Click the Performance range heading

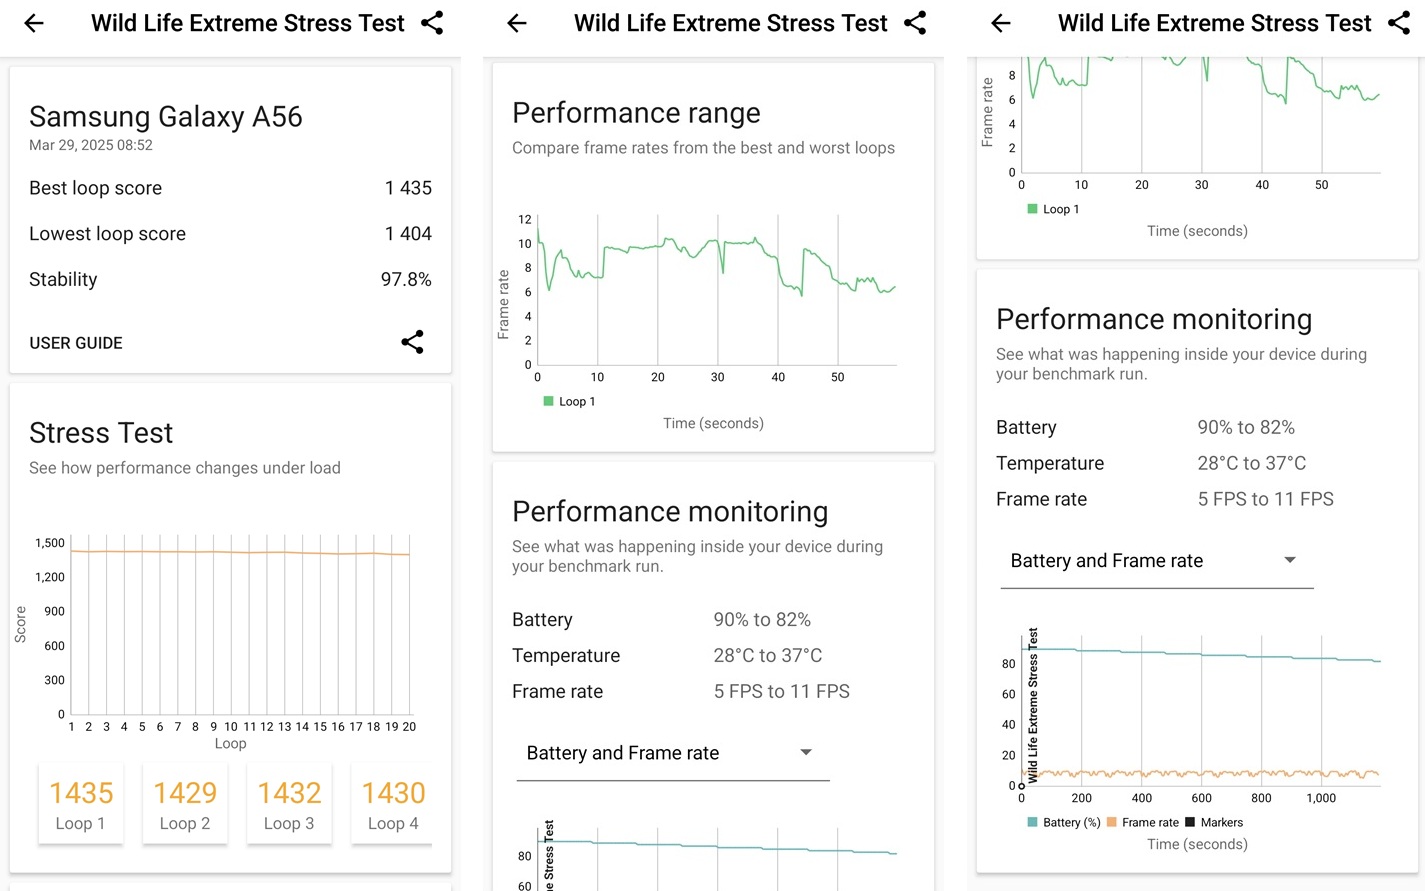[636, 113]
